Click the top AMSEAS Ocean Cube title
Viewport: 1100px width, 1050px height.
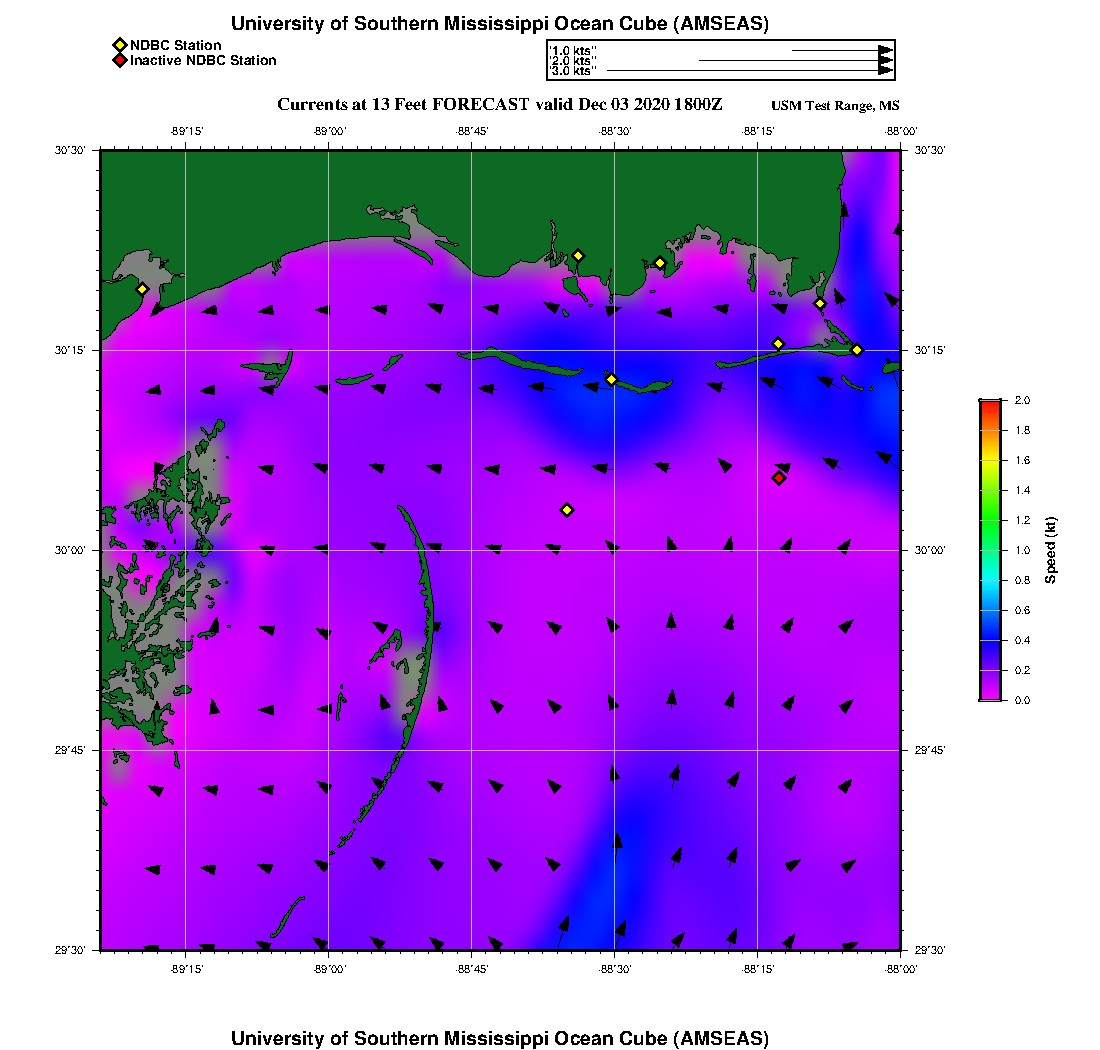point(500,24)
